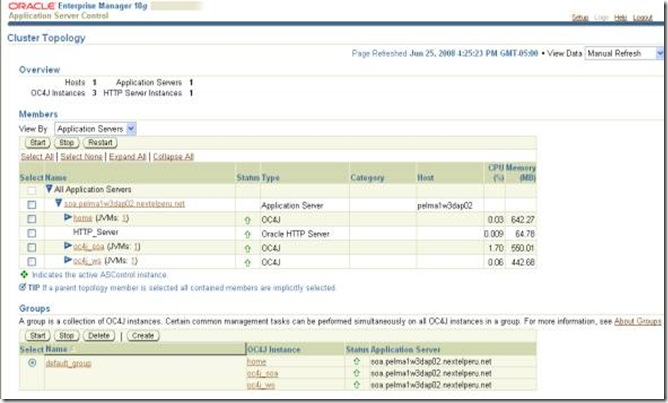Open the oc4j_soa link in Members tree
The image size is (668, 403).
point(89,247)
